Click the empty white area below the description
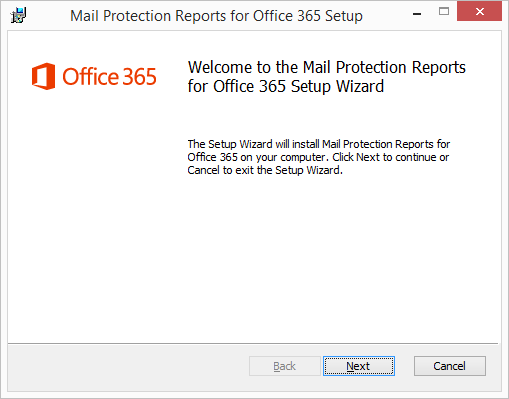The width and height of the screenshot is (509, 399). 318,257
